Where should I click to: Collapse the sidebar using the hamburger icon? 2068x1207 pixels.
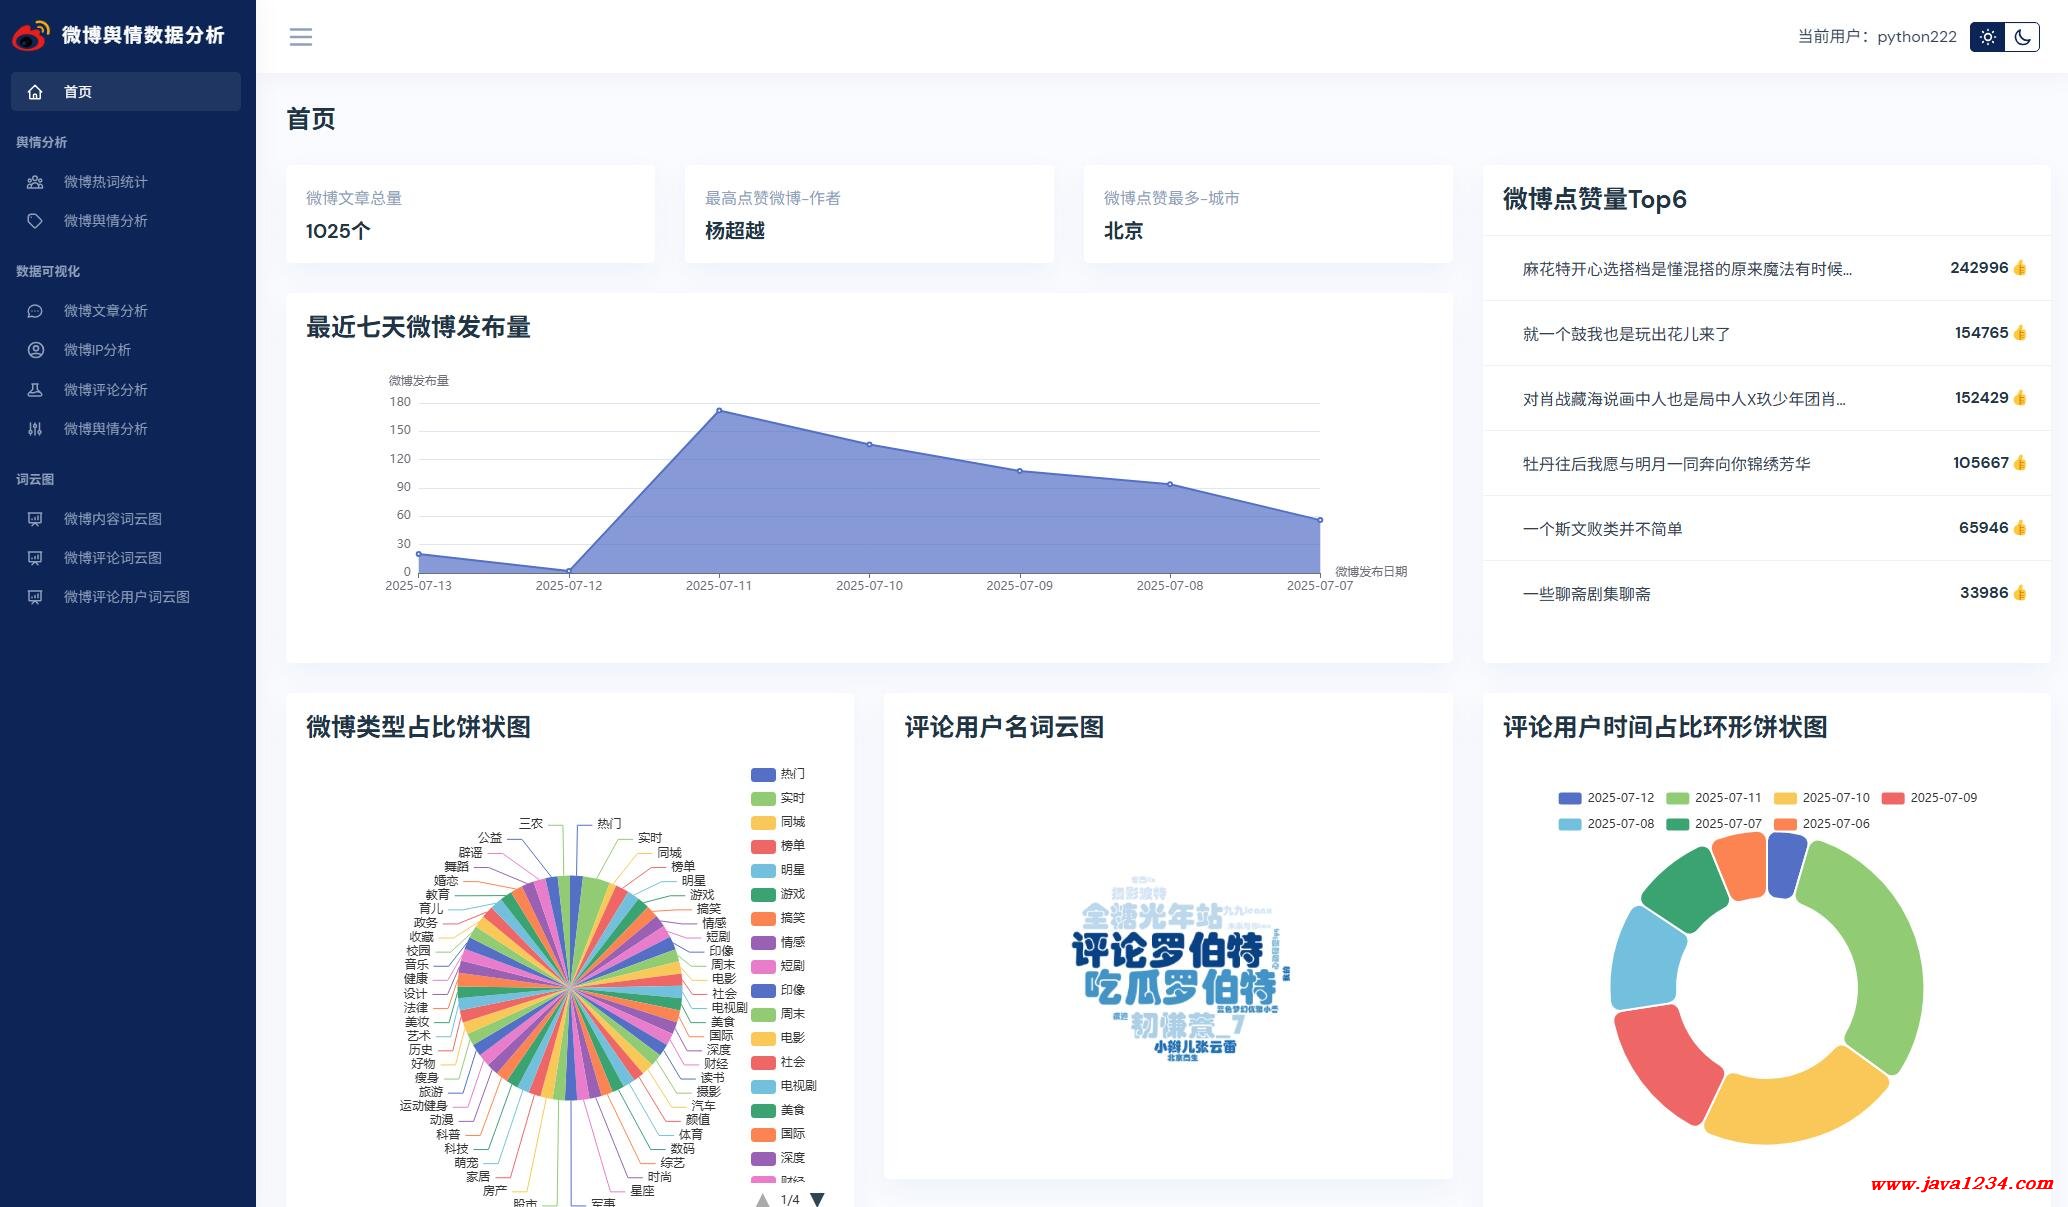[x=301, y=37]
